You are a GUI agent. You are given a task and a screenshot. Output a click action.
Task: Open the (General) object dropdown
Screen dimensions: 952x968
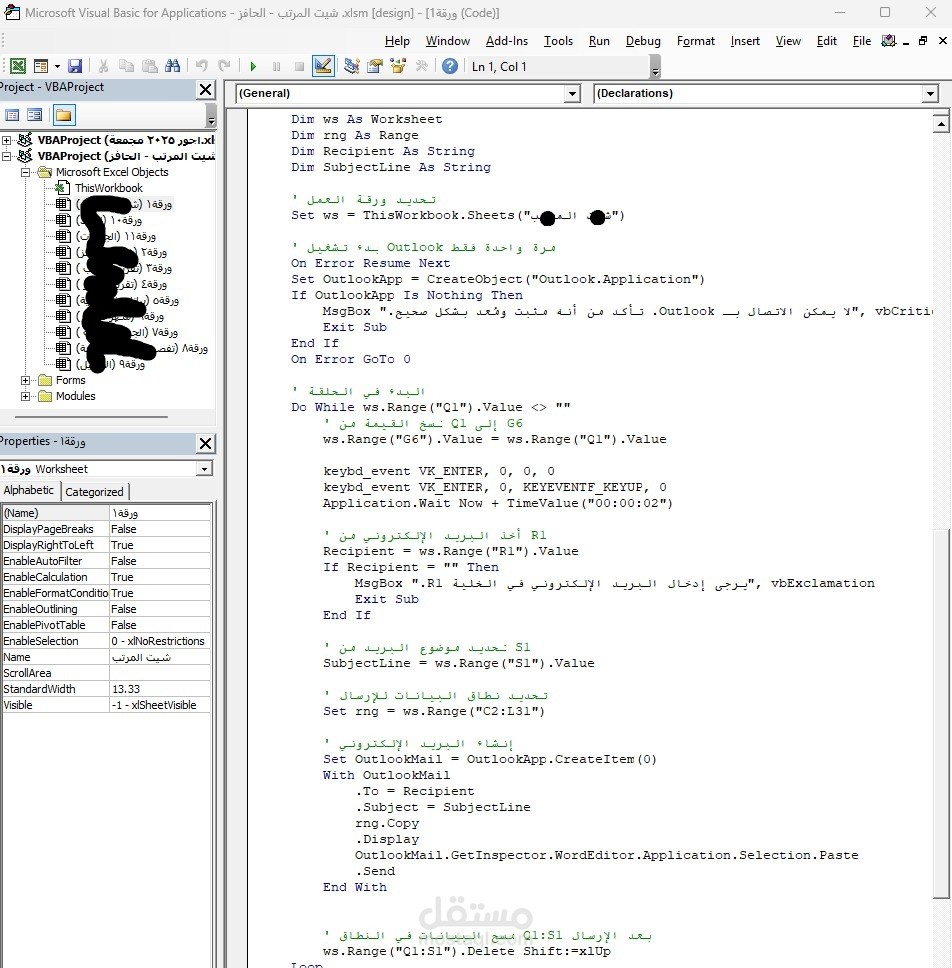(x=572, y=94)
